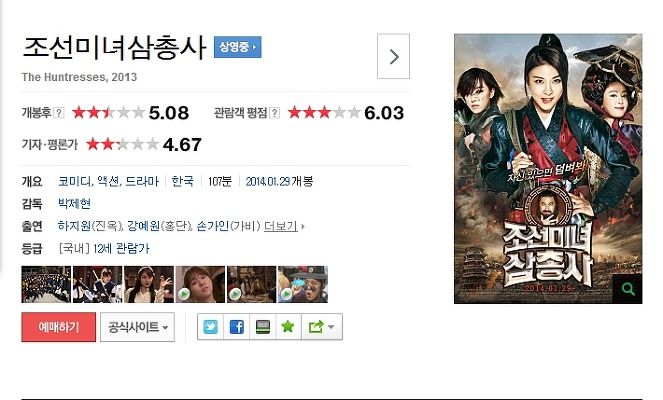Open help icon next to 개봉후
663x400 pixels.
pos(59,113)
